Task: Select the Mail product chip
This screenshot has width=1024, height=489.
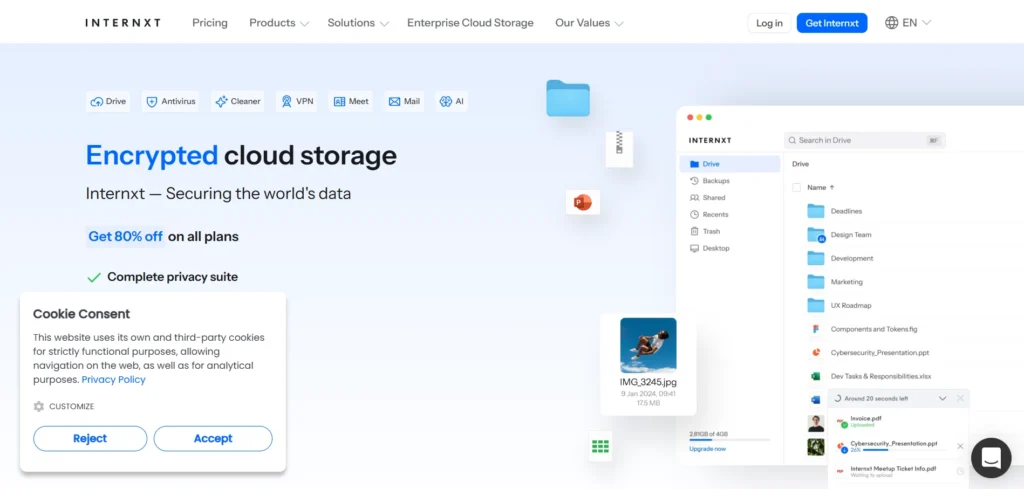Action: tap(404, 101)
